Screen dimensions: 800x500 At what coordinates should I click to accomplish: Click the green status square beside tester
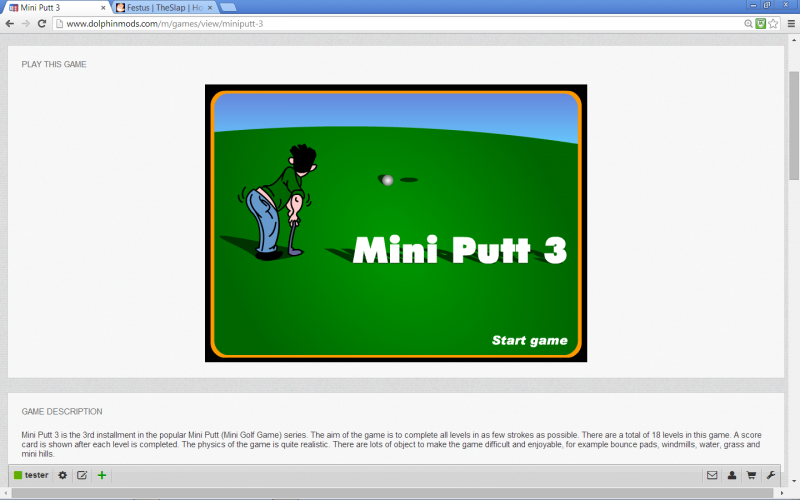point(18,475)
